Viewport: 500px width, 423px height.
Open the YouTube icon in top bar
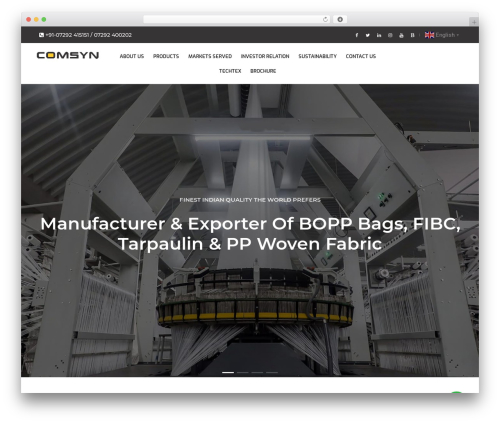(x=401, y=35)
